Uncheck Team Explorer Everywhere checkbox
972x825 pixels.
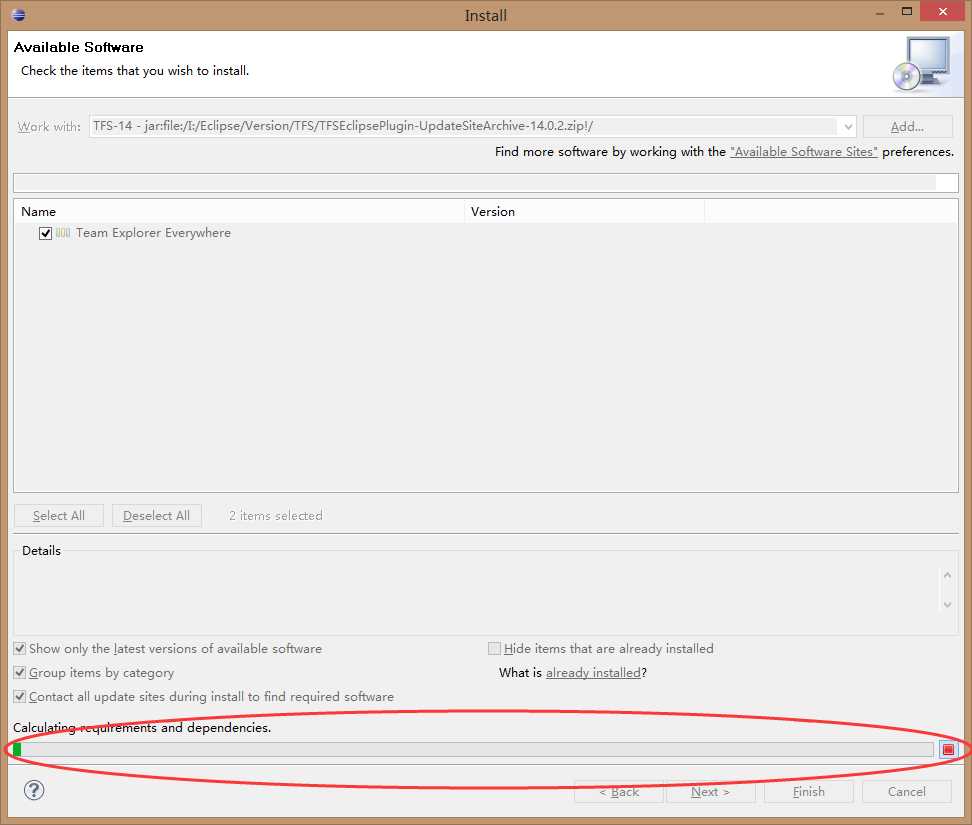pyautogui.click(x=45, y=233)
